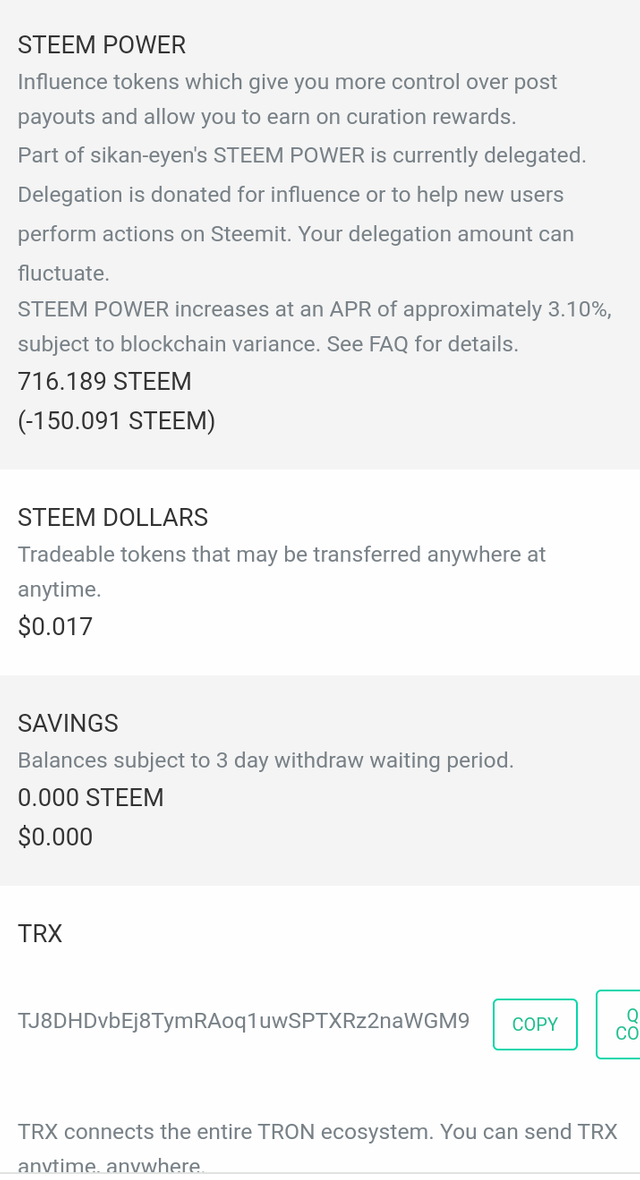Click the SAVINGS section heading
The height and width of the screenshot is (1180, 640).
coord(68,723)
